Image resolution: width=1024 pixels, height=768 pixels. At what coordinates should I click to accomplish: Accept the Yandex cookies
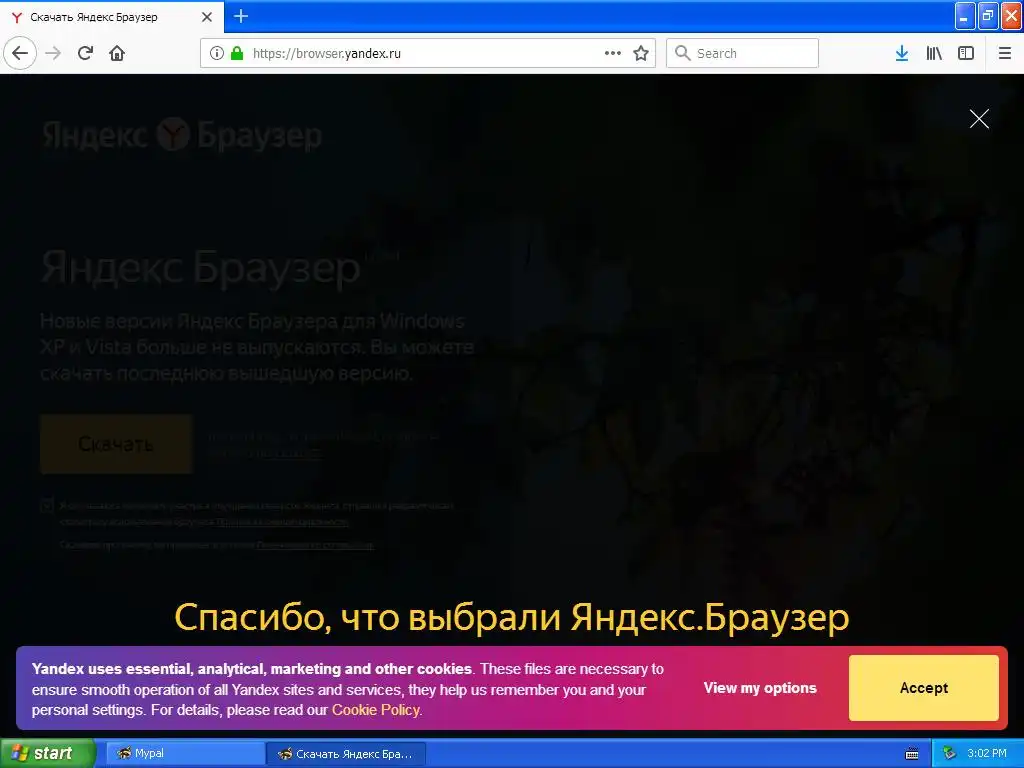tap(923, 688)
